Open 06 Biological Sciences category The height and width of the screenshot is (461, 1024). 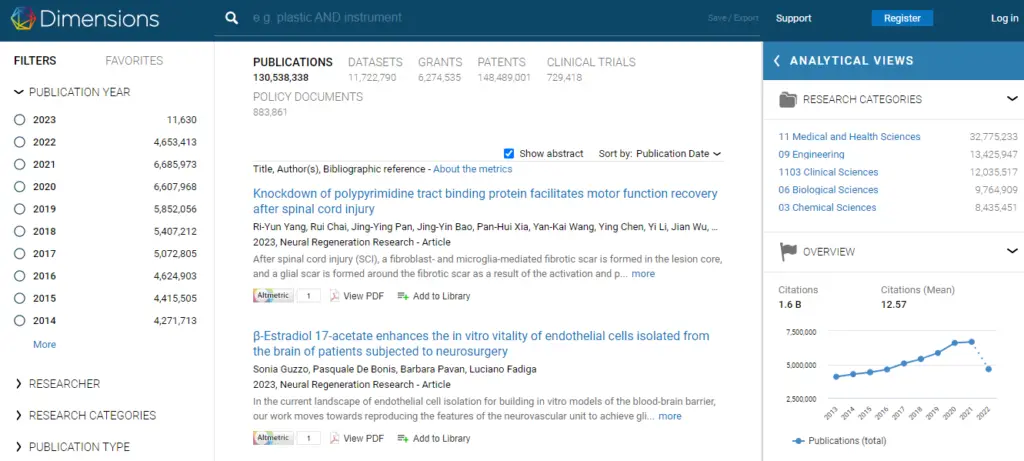tap(828, 189)
